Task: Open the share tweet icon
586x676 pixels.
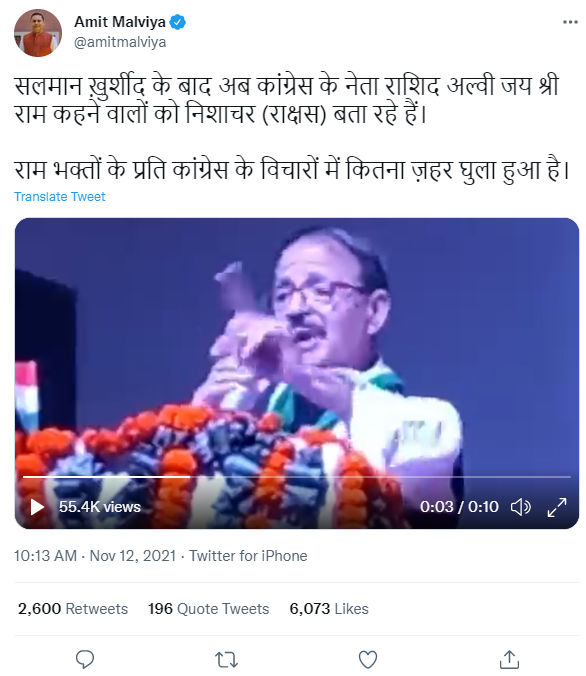Action: tap(509, 659)
